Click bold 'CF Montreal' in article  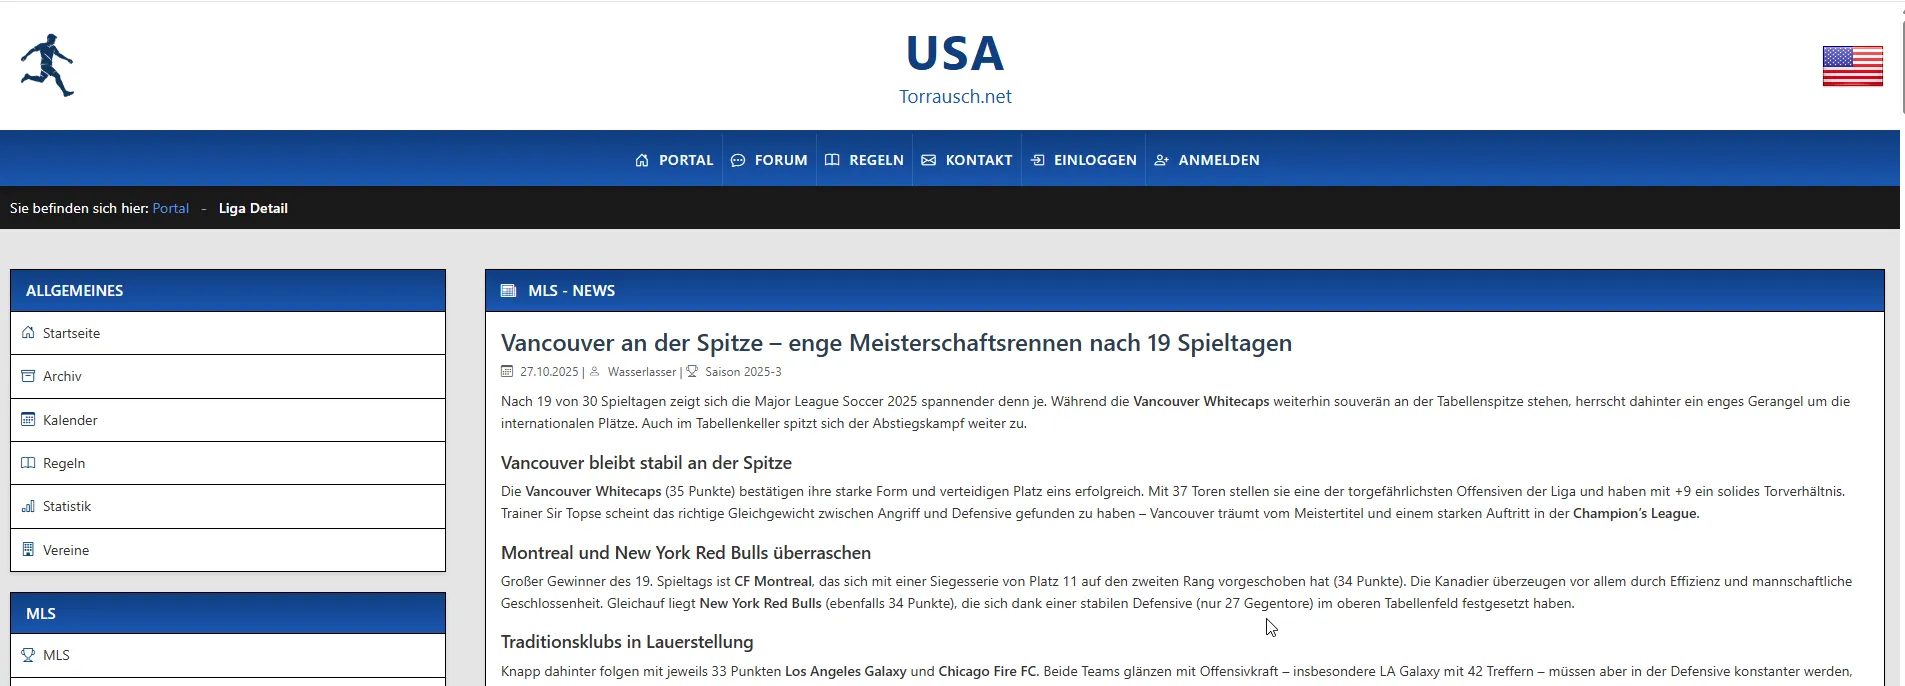pos(773,581)
